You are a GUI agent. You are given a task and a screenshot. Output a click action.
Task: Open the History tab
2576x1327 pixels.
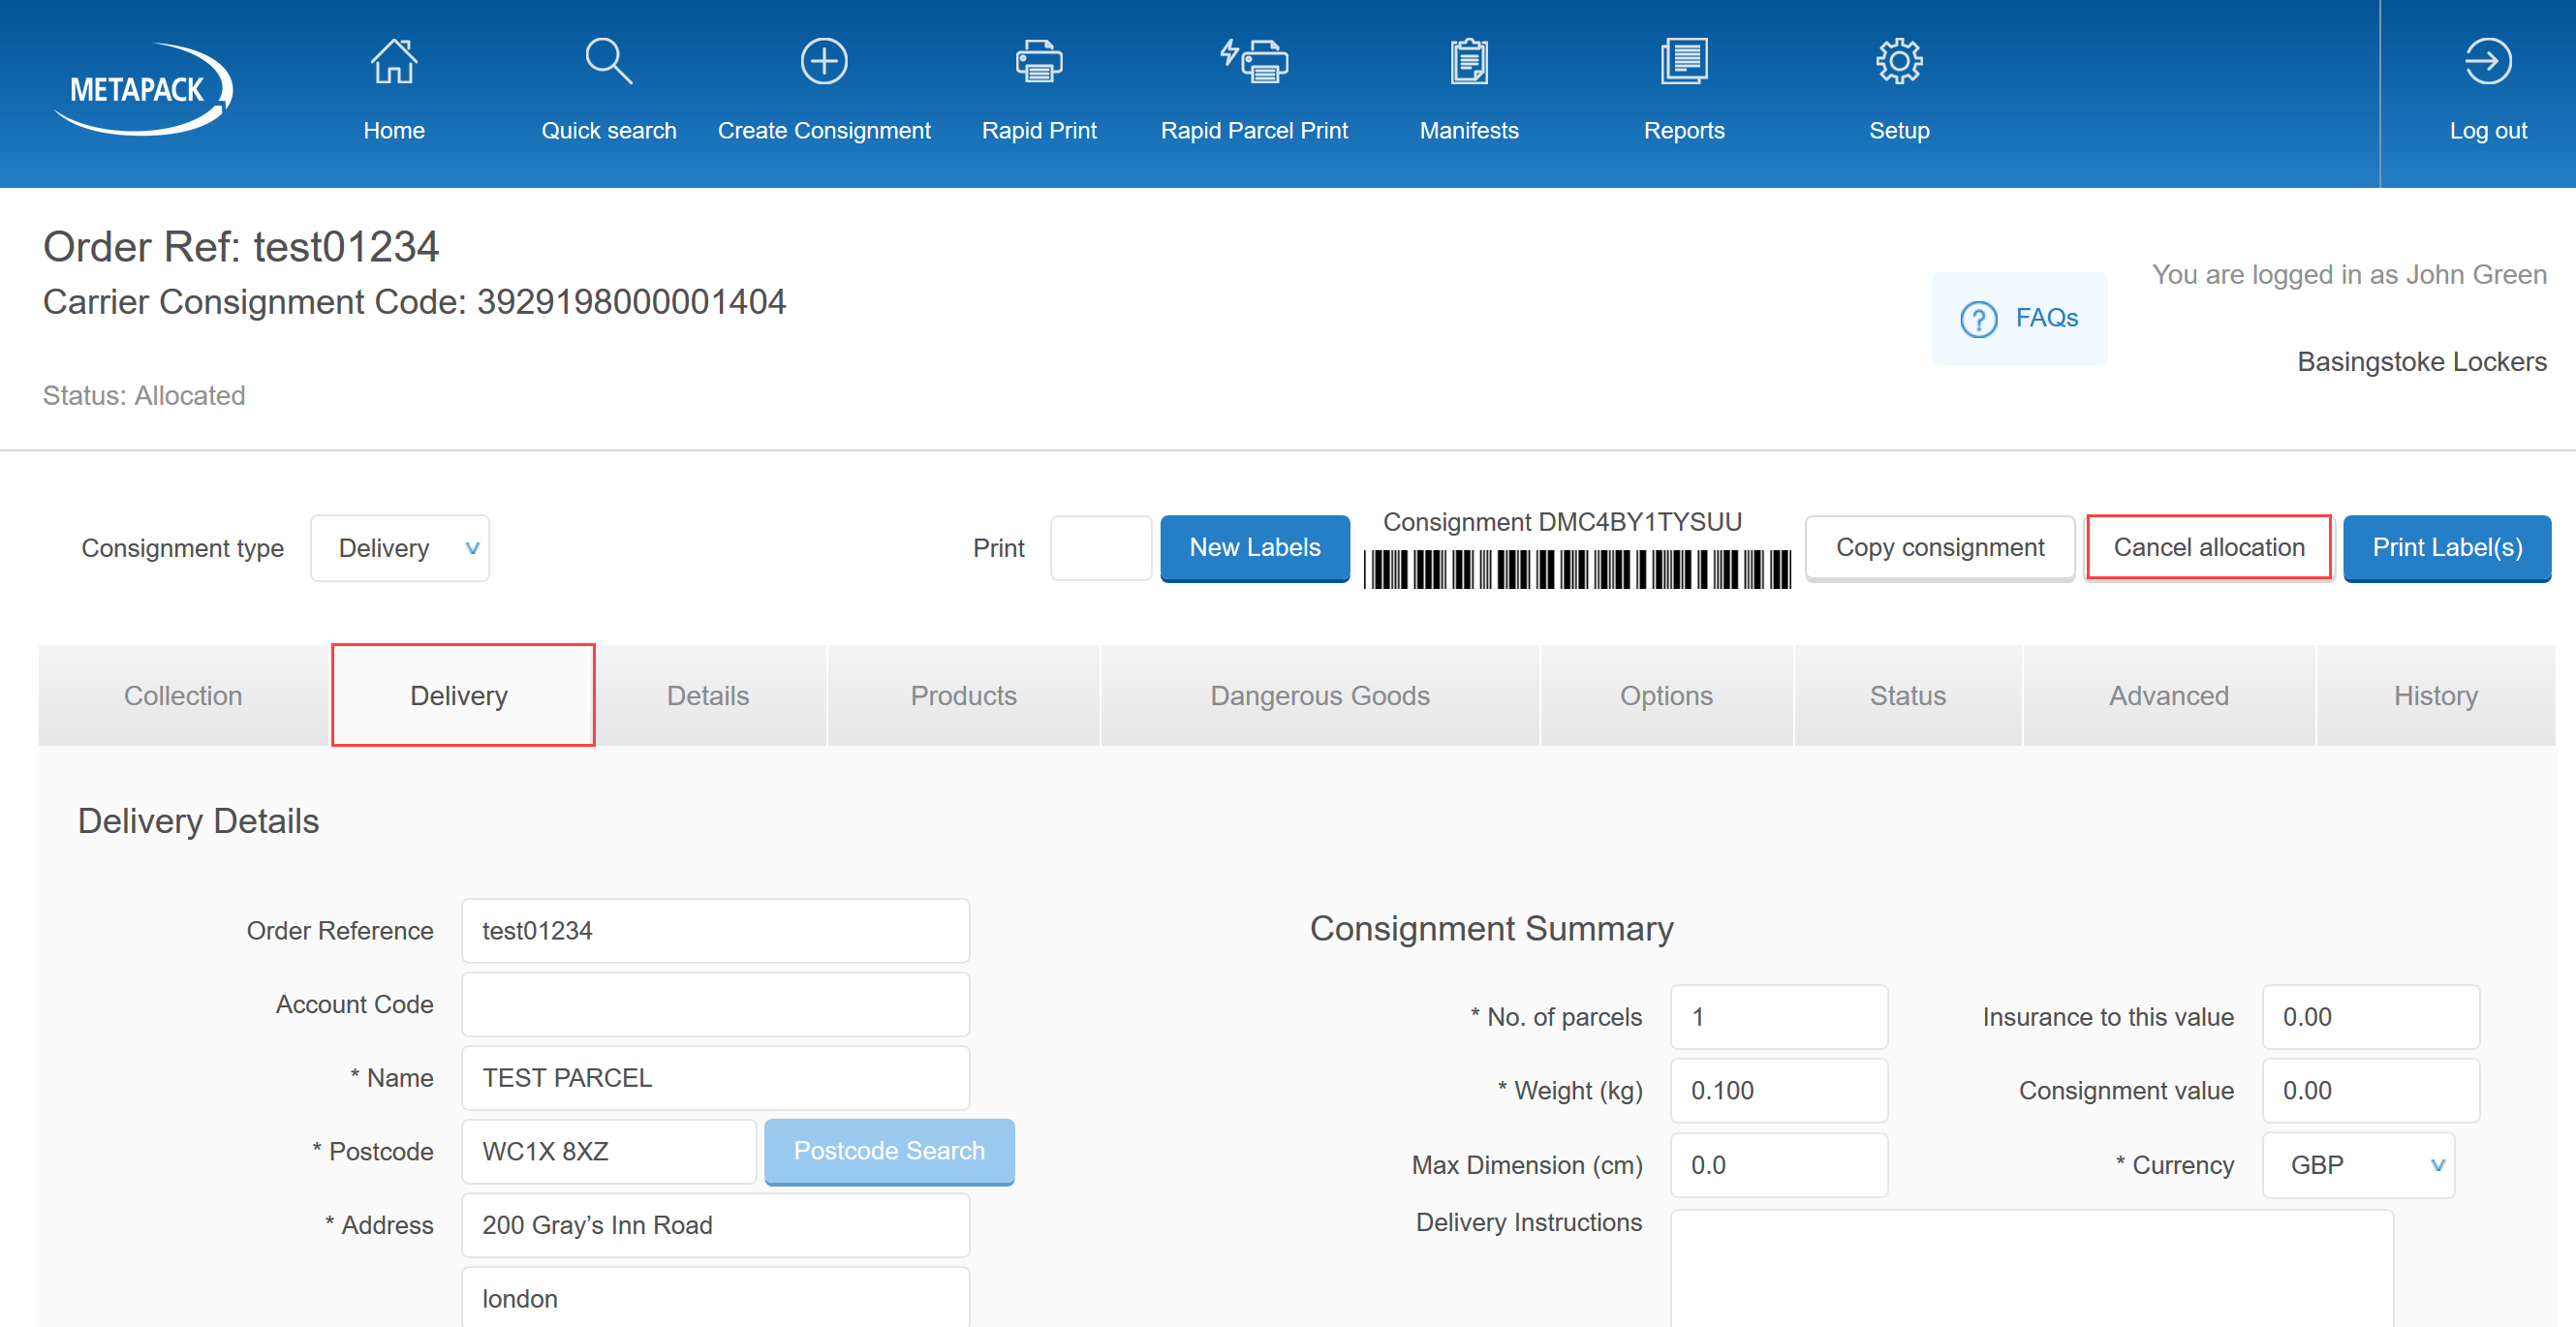(x=2434, y=696)
